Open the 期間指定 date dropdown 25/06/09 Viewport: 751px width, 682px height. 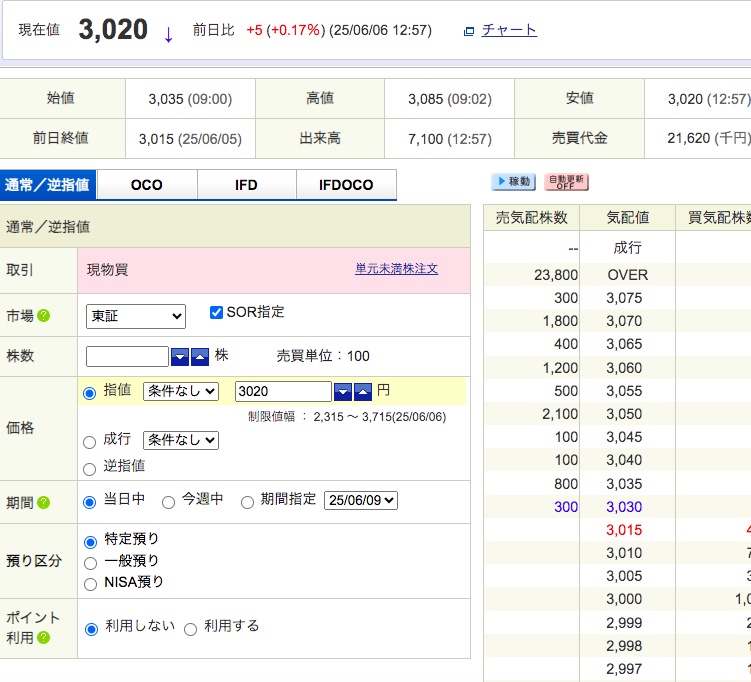[x=361, y=500]
